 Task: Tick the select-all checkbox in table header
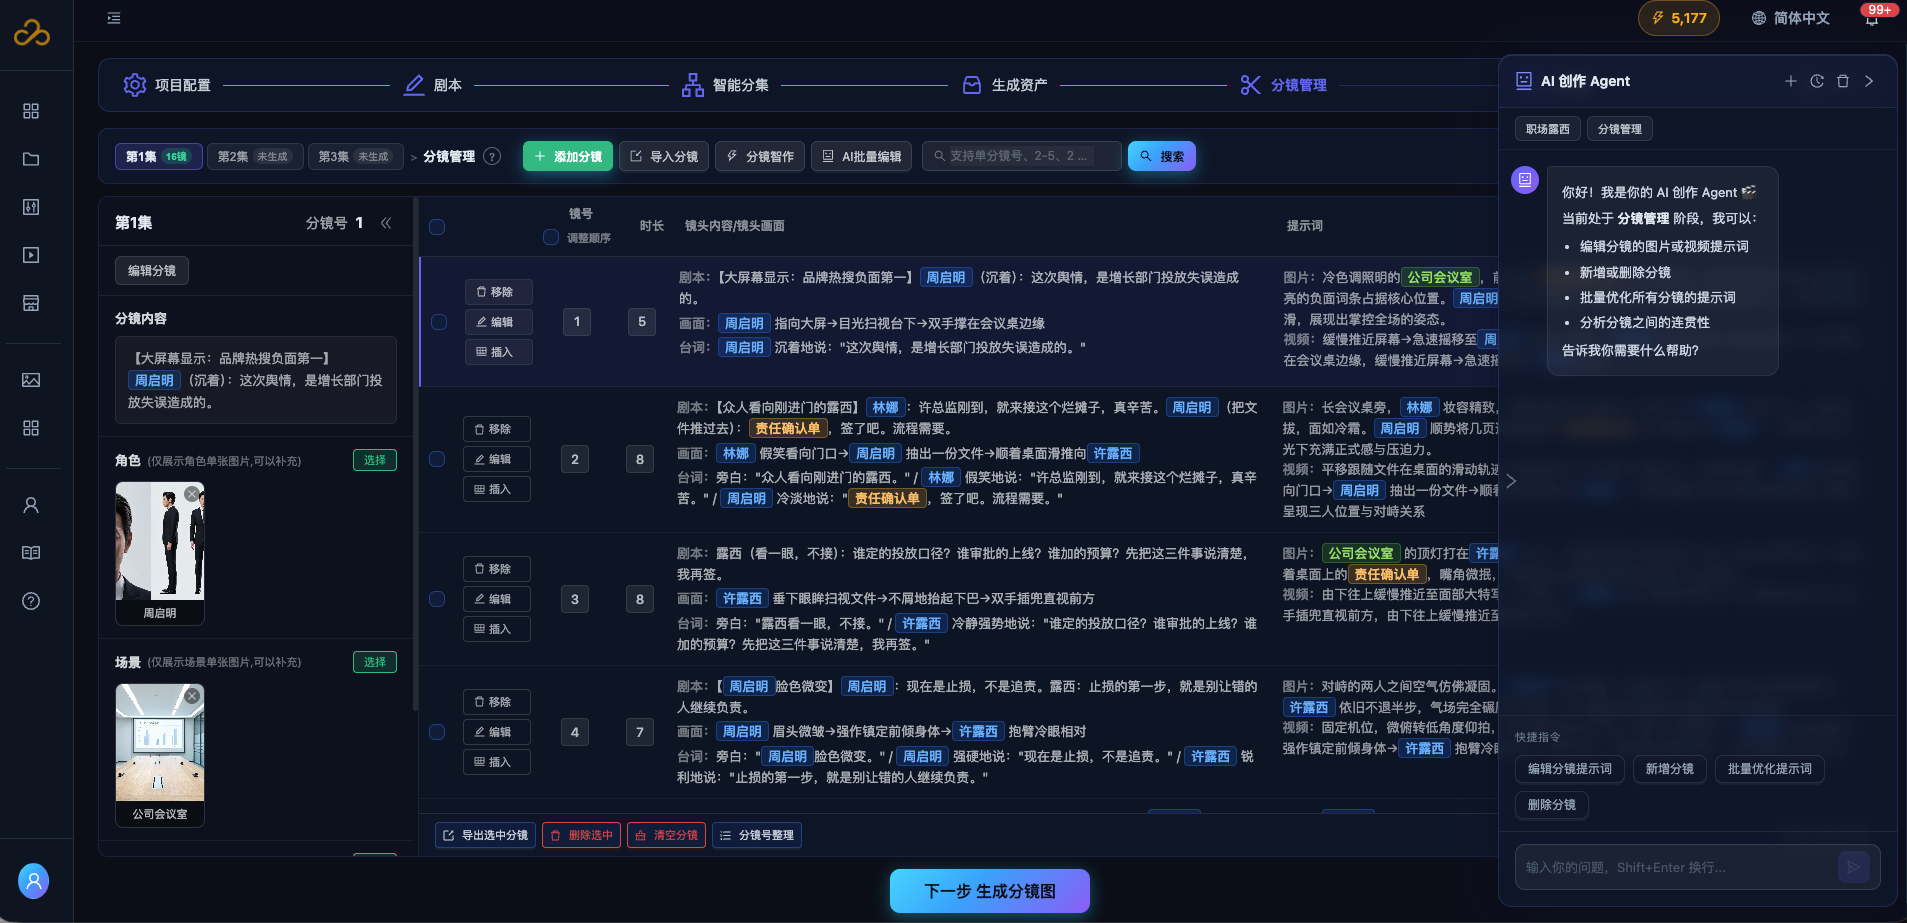437,227
